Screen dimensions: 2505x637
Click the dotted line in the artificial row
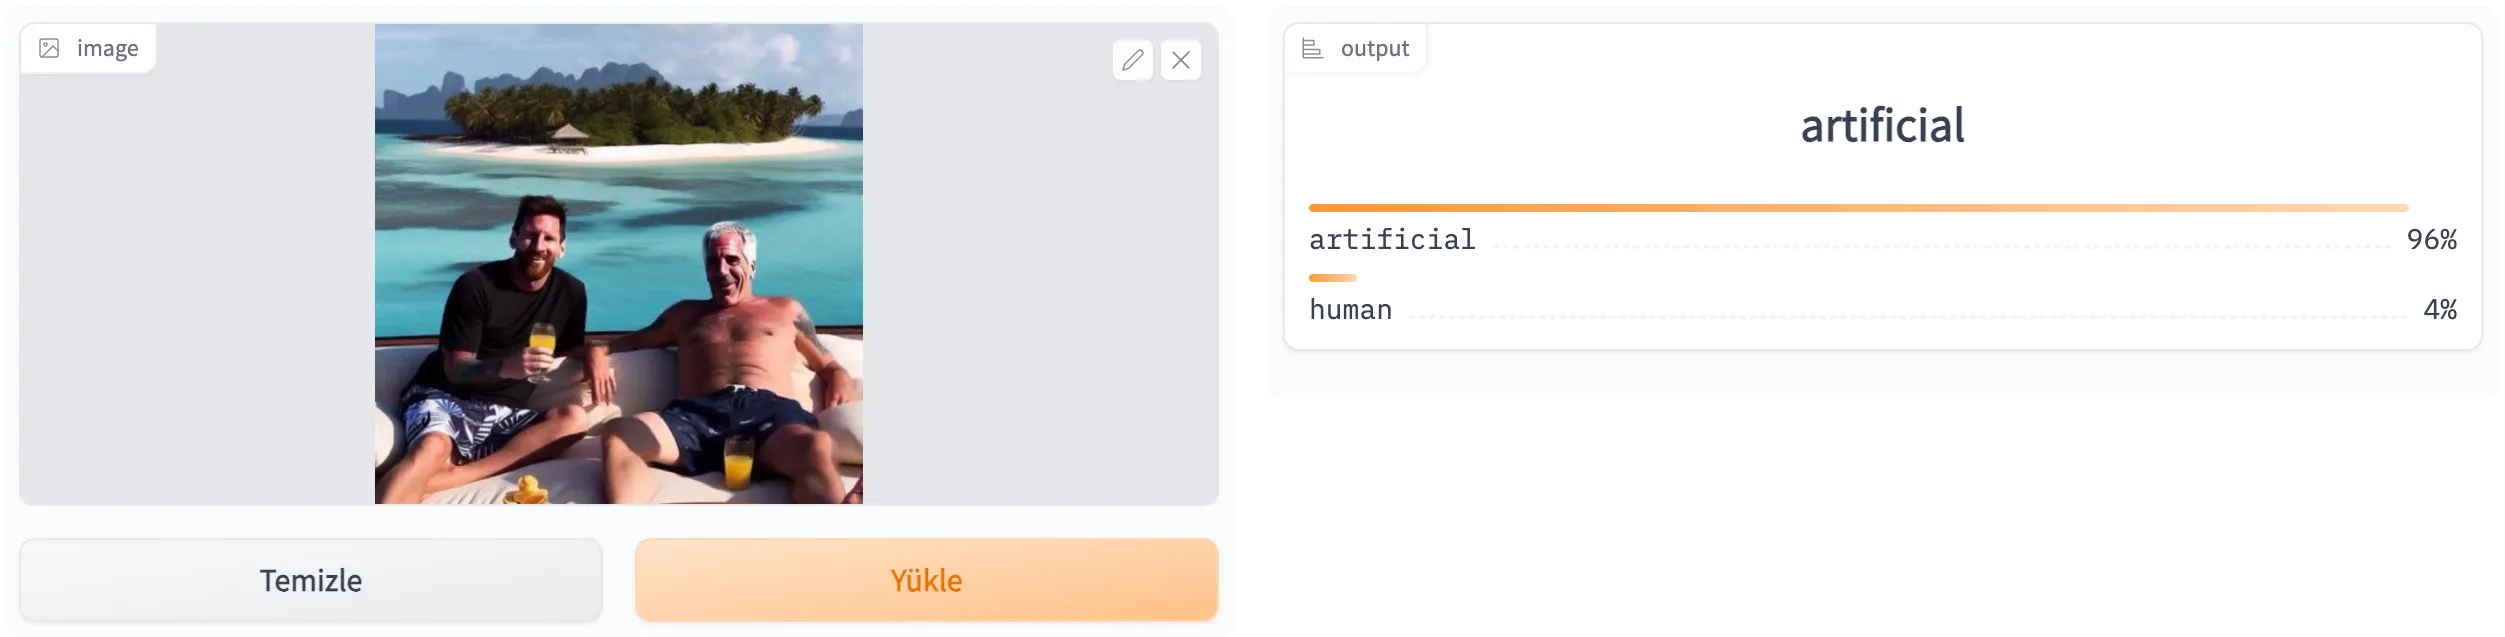(x=1940, y=247)
